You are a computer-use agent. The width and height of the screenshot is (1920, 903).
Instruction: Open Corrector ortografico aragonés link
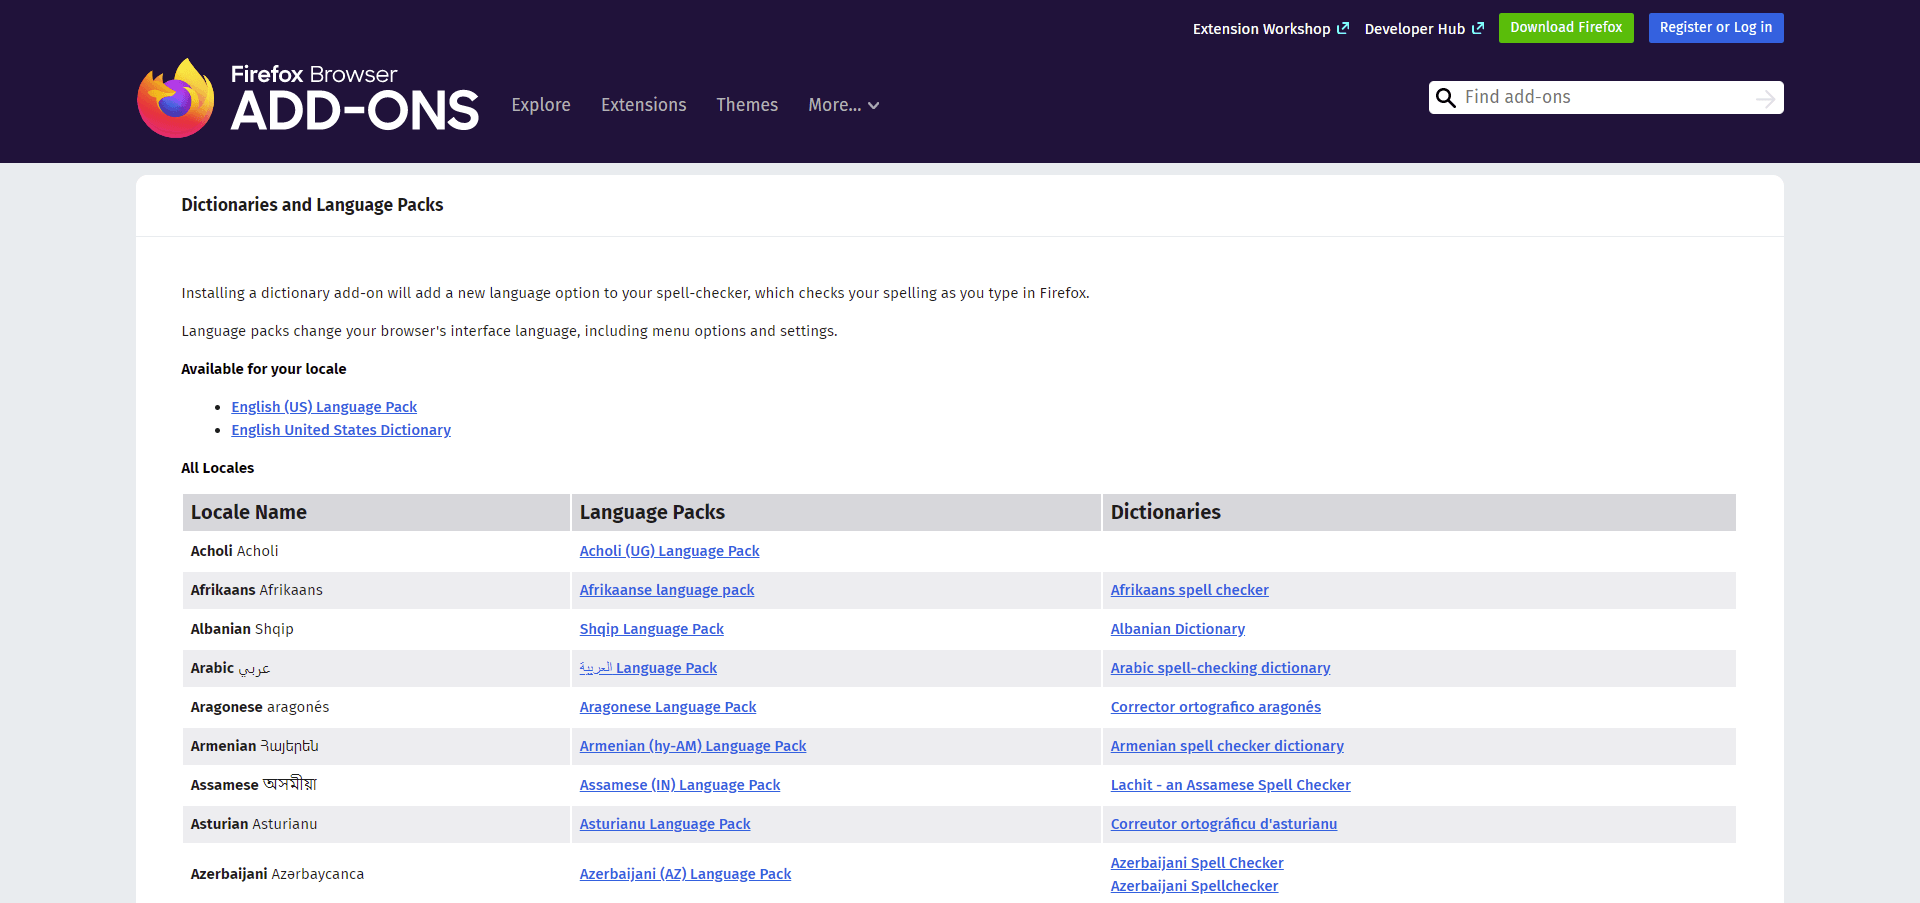[x=1215, y=707]
